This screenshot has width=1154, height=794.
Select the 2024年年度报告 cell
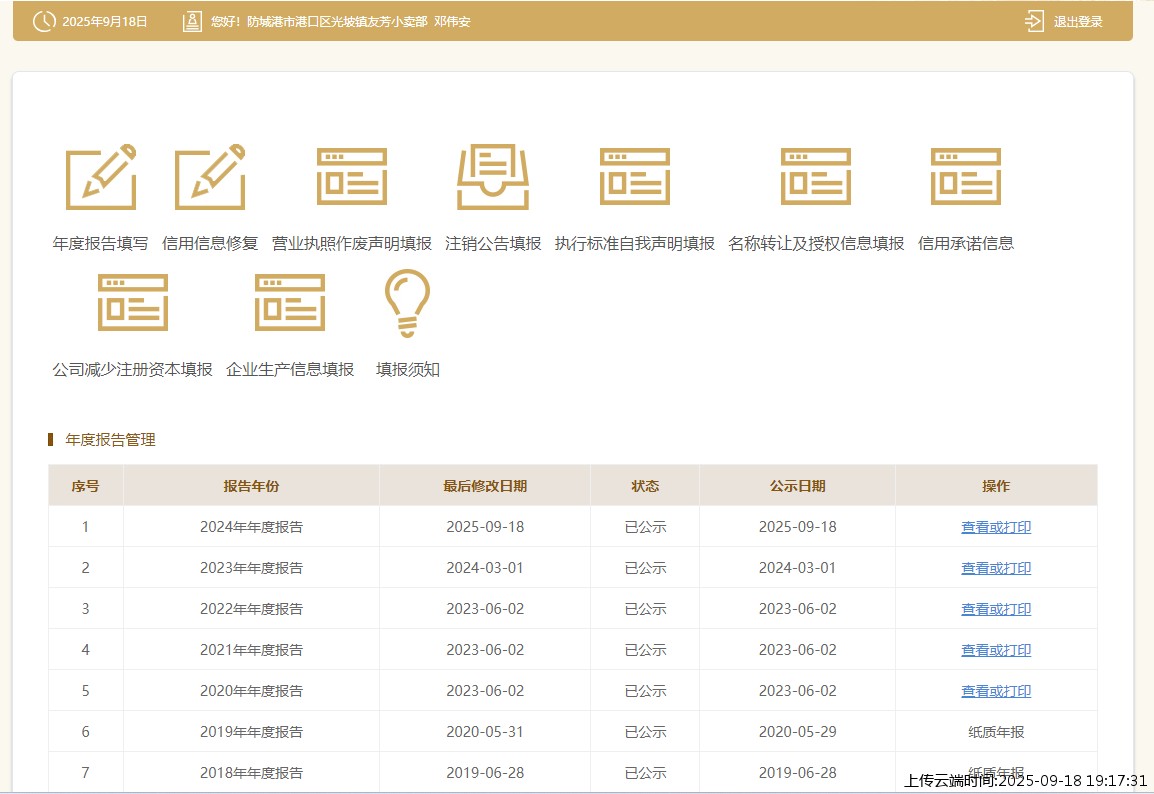pyautogui.click(x=251, y=527)
